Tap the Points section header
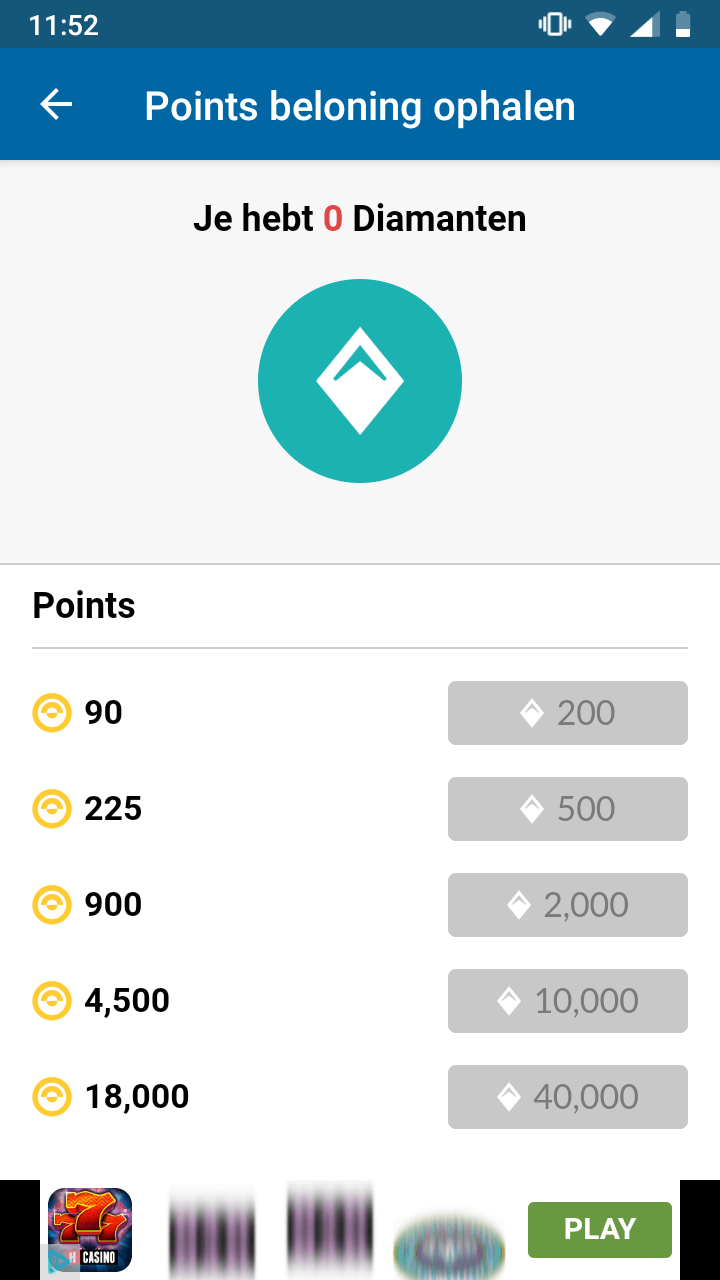720x1280 pixels. click(x=84, y=606)
